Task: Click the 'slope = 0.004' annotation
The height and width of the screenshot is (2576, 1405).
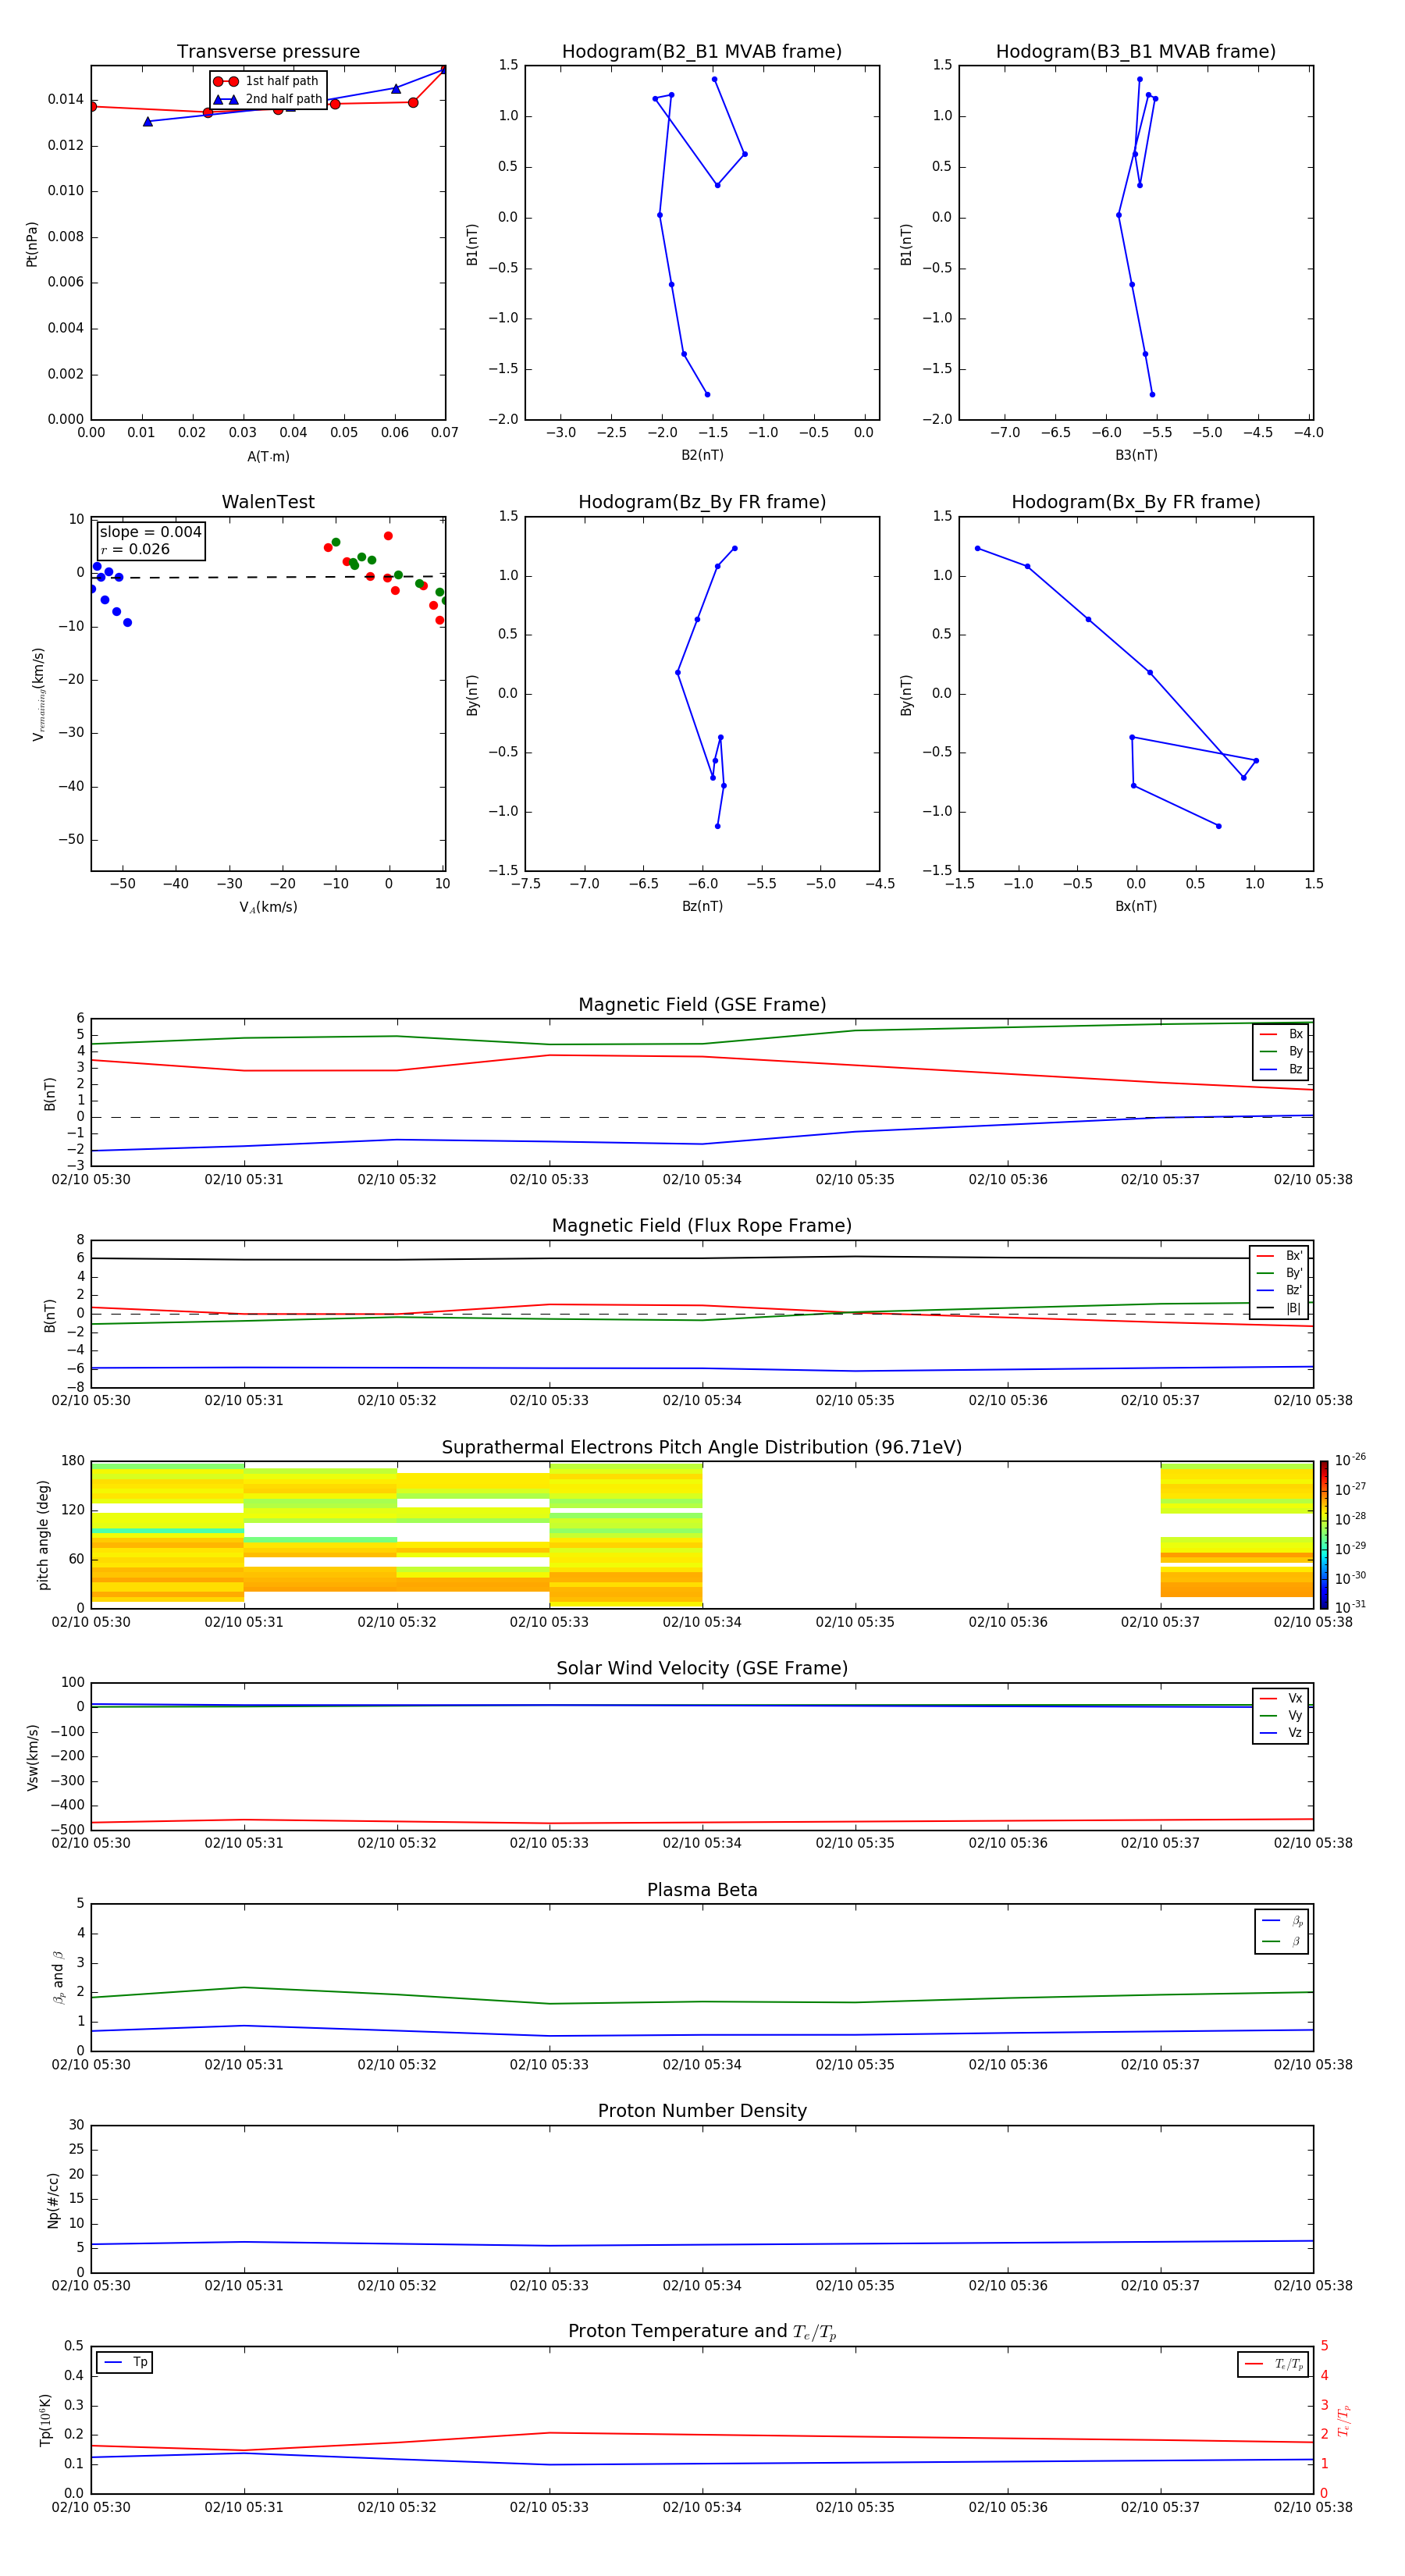Action: pyautogui.click(x=151, y=532)
